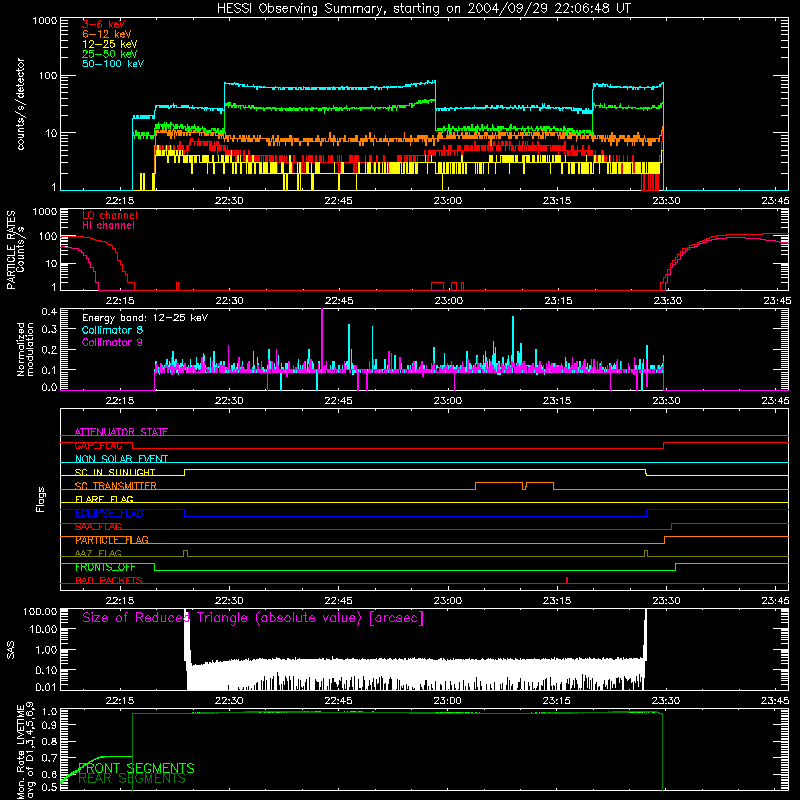Select the 25-50 keV legend label
800x800 pixels.
pyautogui.click(x=110, y=54)
